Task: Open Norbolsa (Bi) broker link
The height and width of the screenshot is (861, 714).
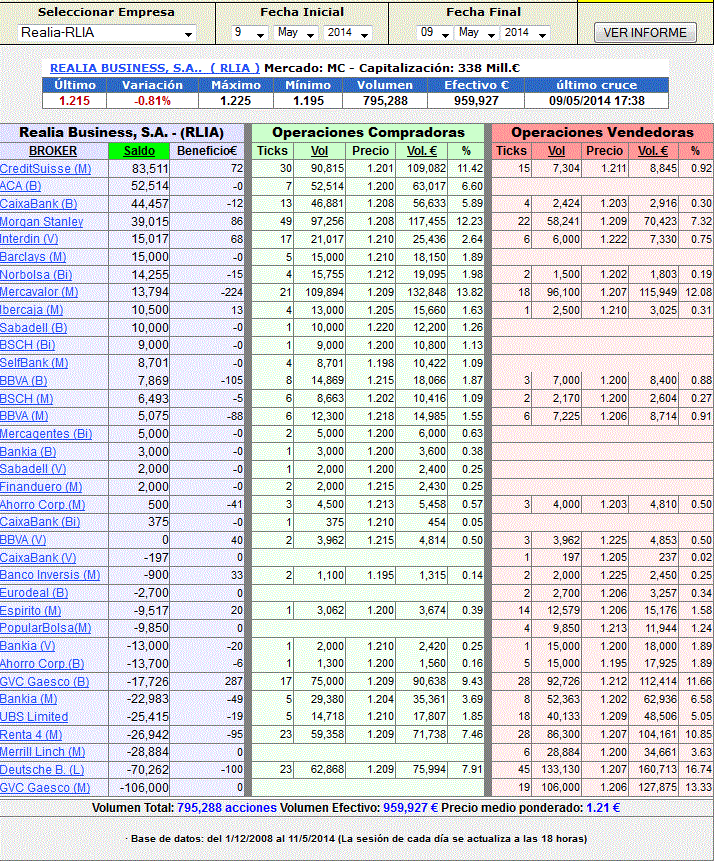Action: (x=36, y=275)
